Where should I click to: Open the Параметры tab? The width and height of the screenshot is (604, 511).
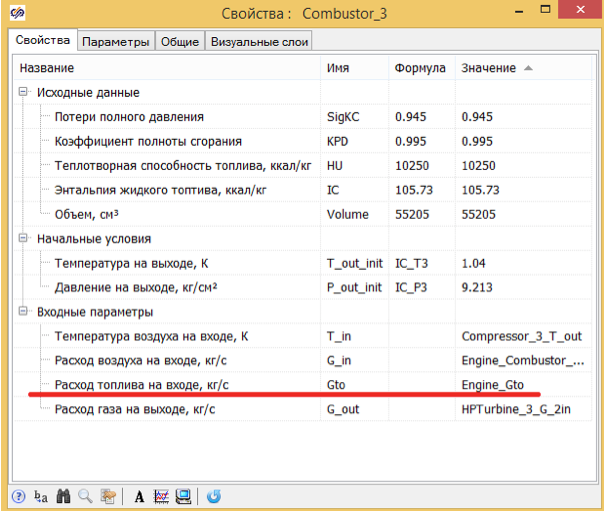(116, 42)
